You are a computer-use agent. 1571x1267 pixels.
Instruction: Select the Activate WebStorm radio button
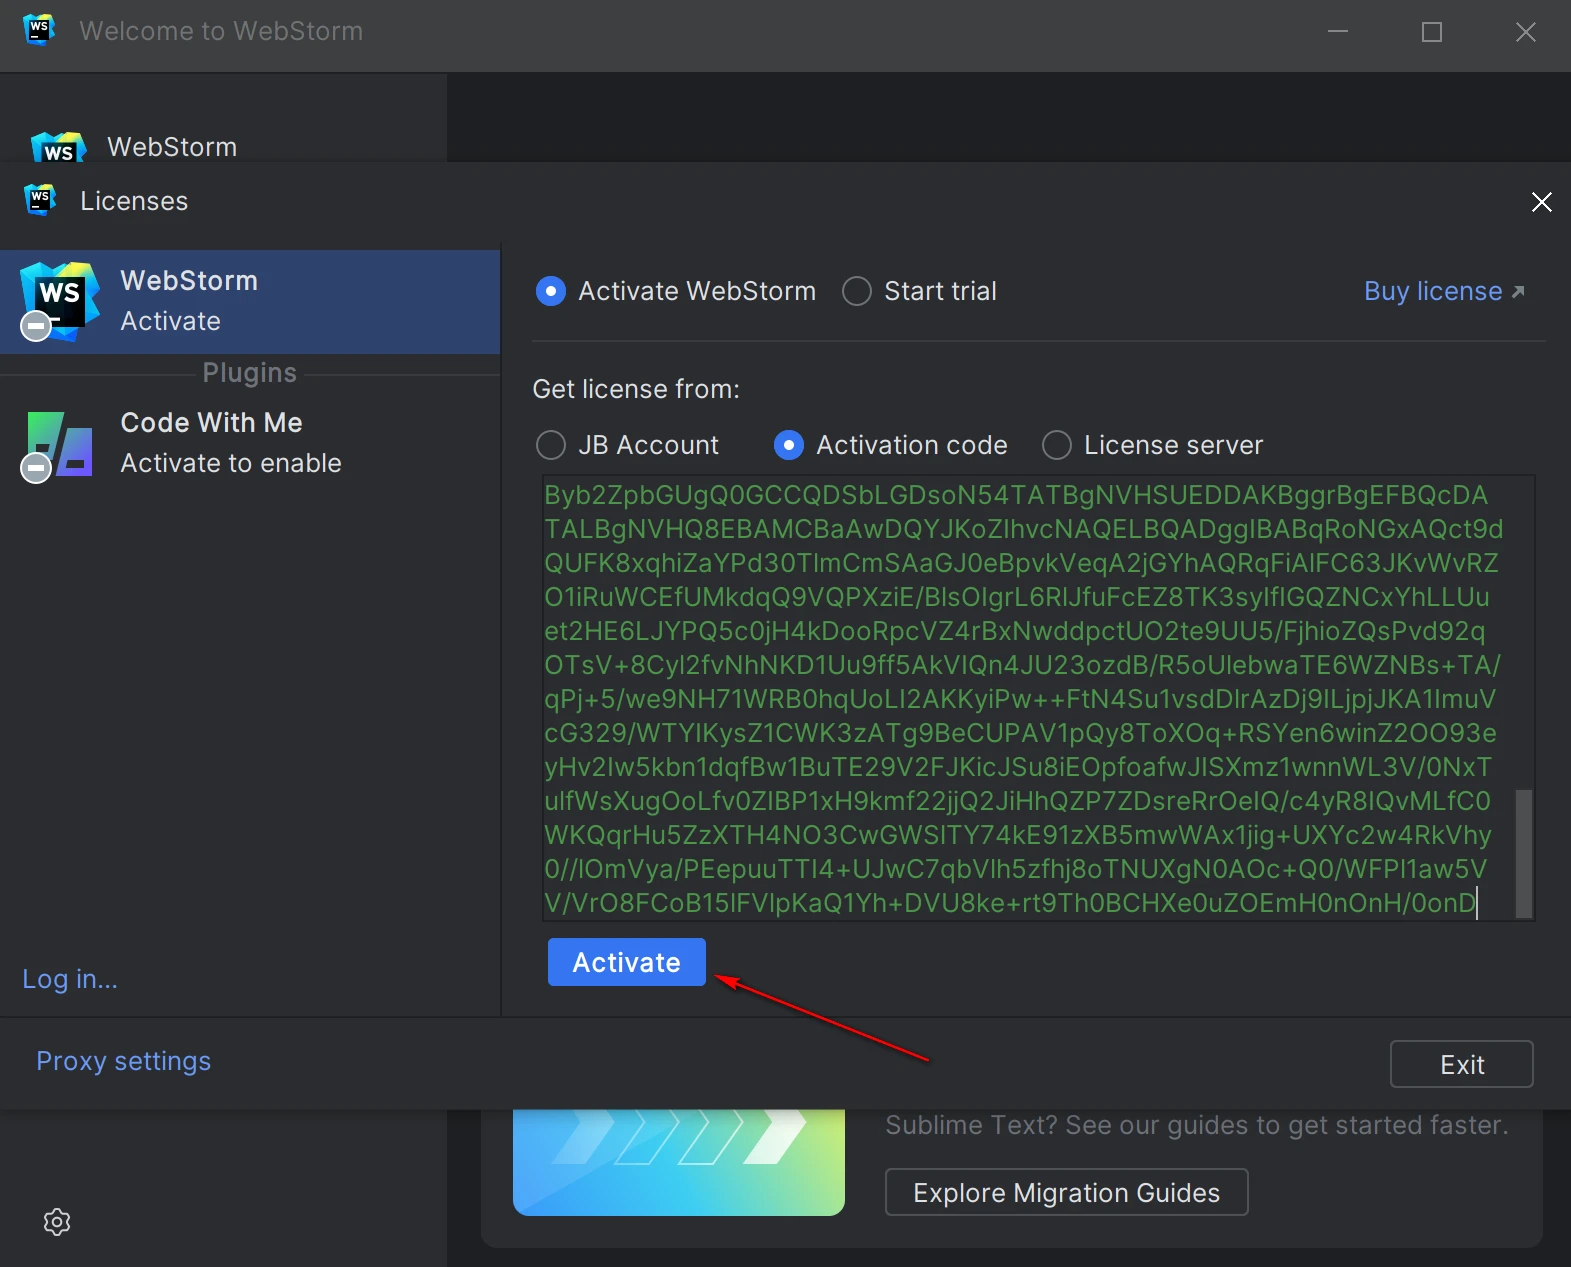[x=551, y=291]
